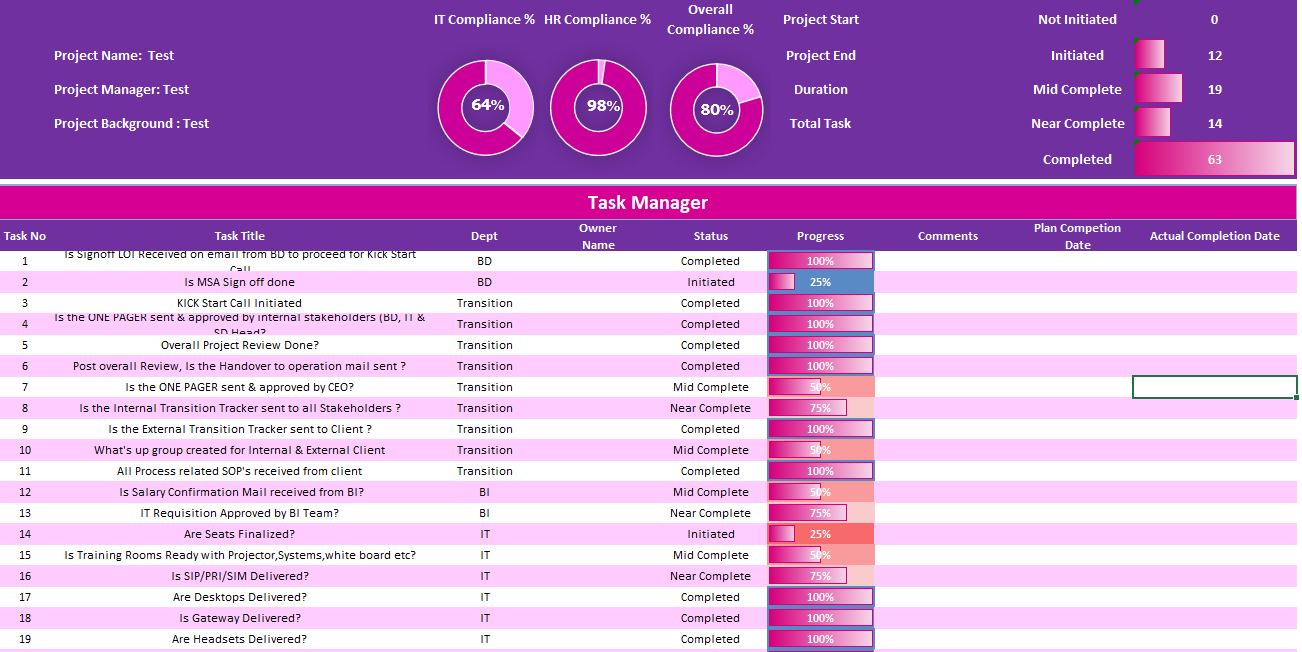Image resolution: width=1302 pixels, height=652 pixels.
Task: Click the Duration label
Action: 821,89
